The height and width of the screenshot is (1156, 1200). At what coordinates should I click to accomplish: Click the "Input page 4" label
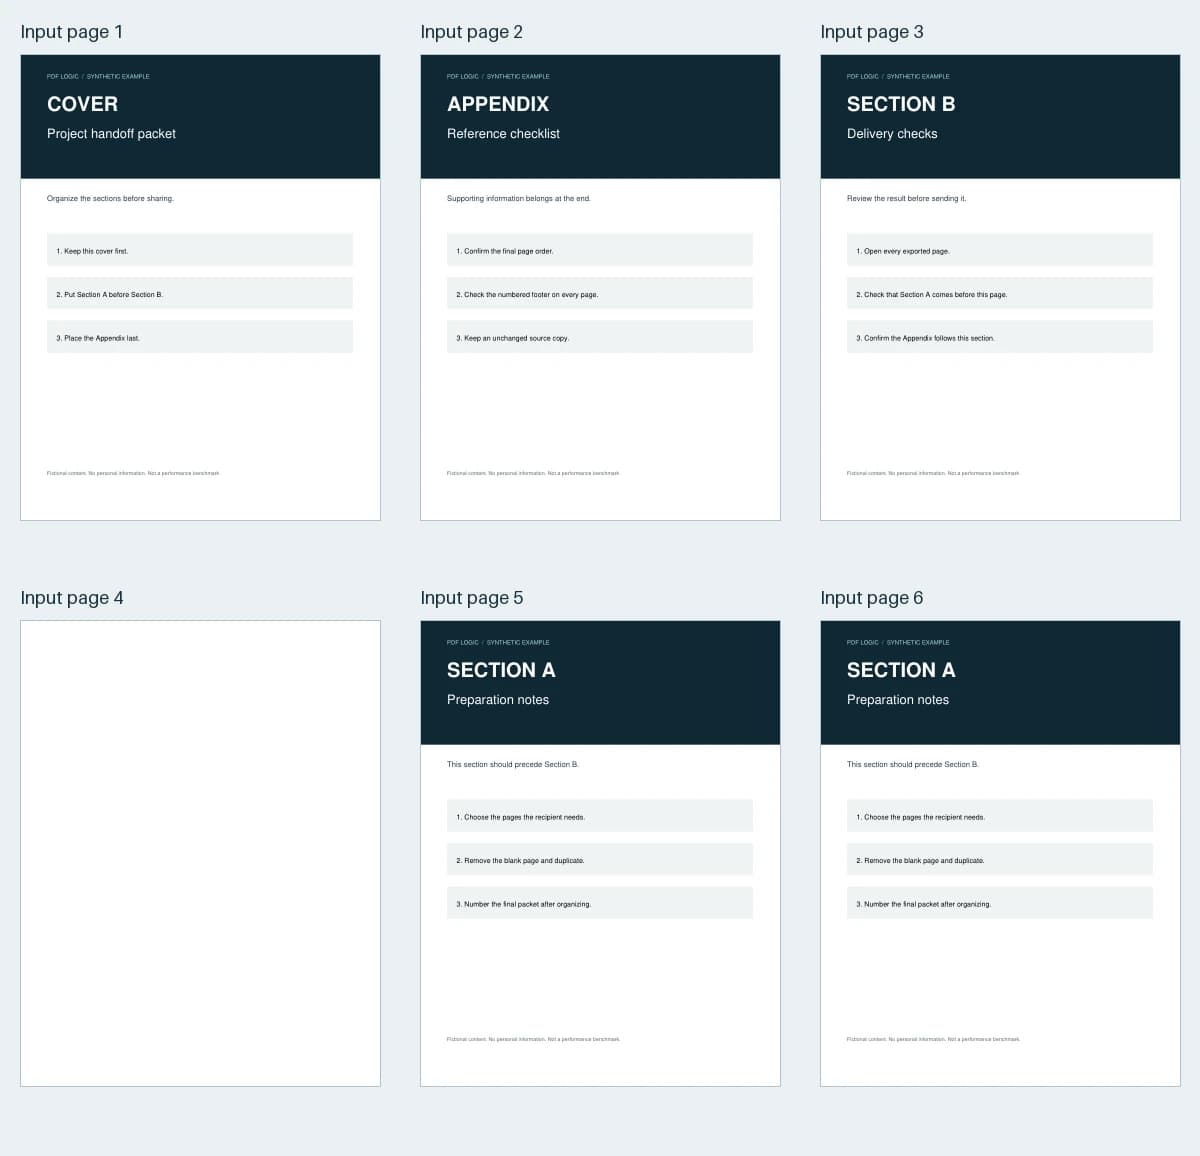72,598
